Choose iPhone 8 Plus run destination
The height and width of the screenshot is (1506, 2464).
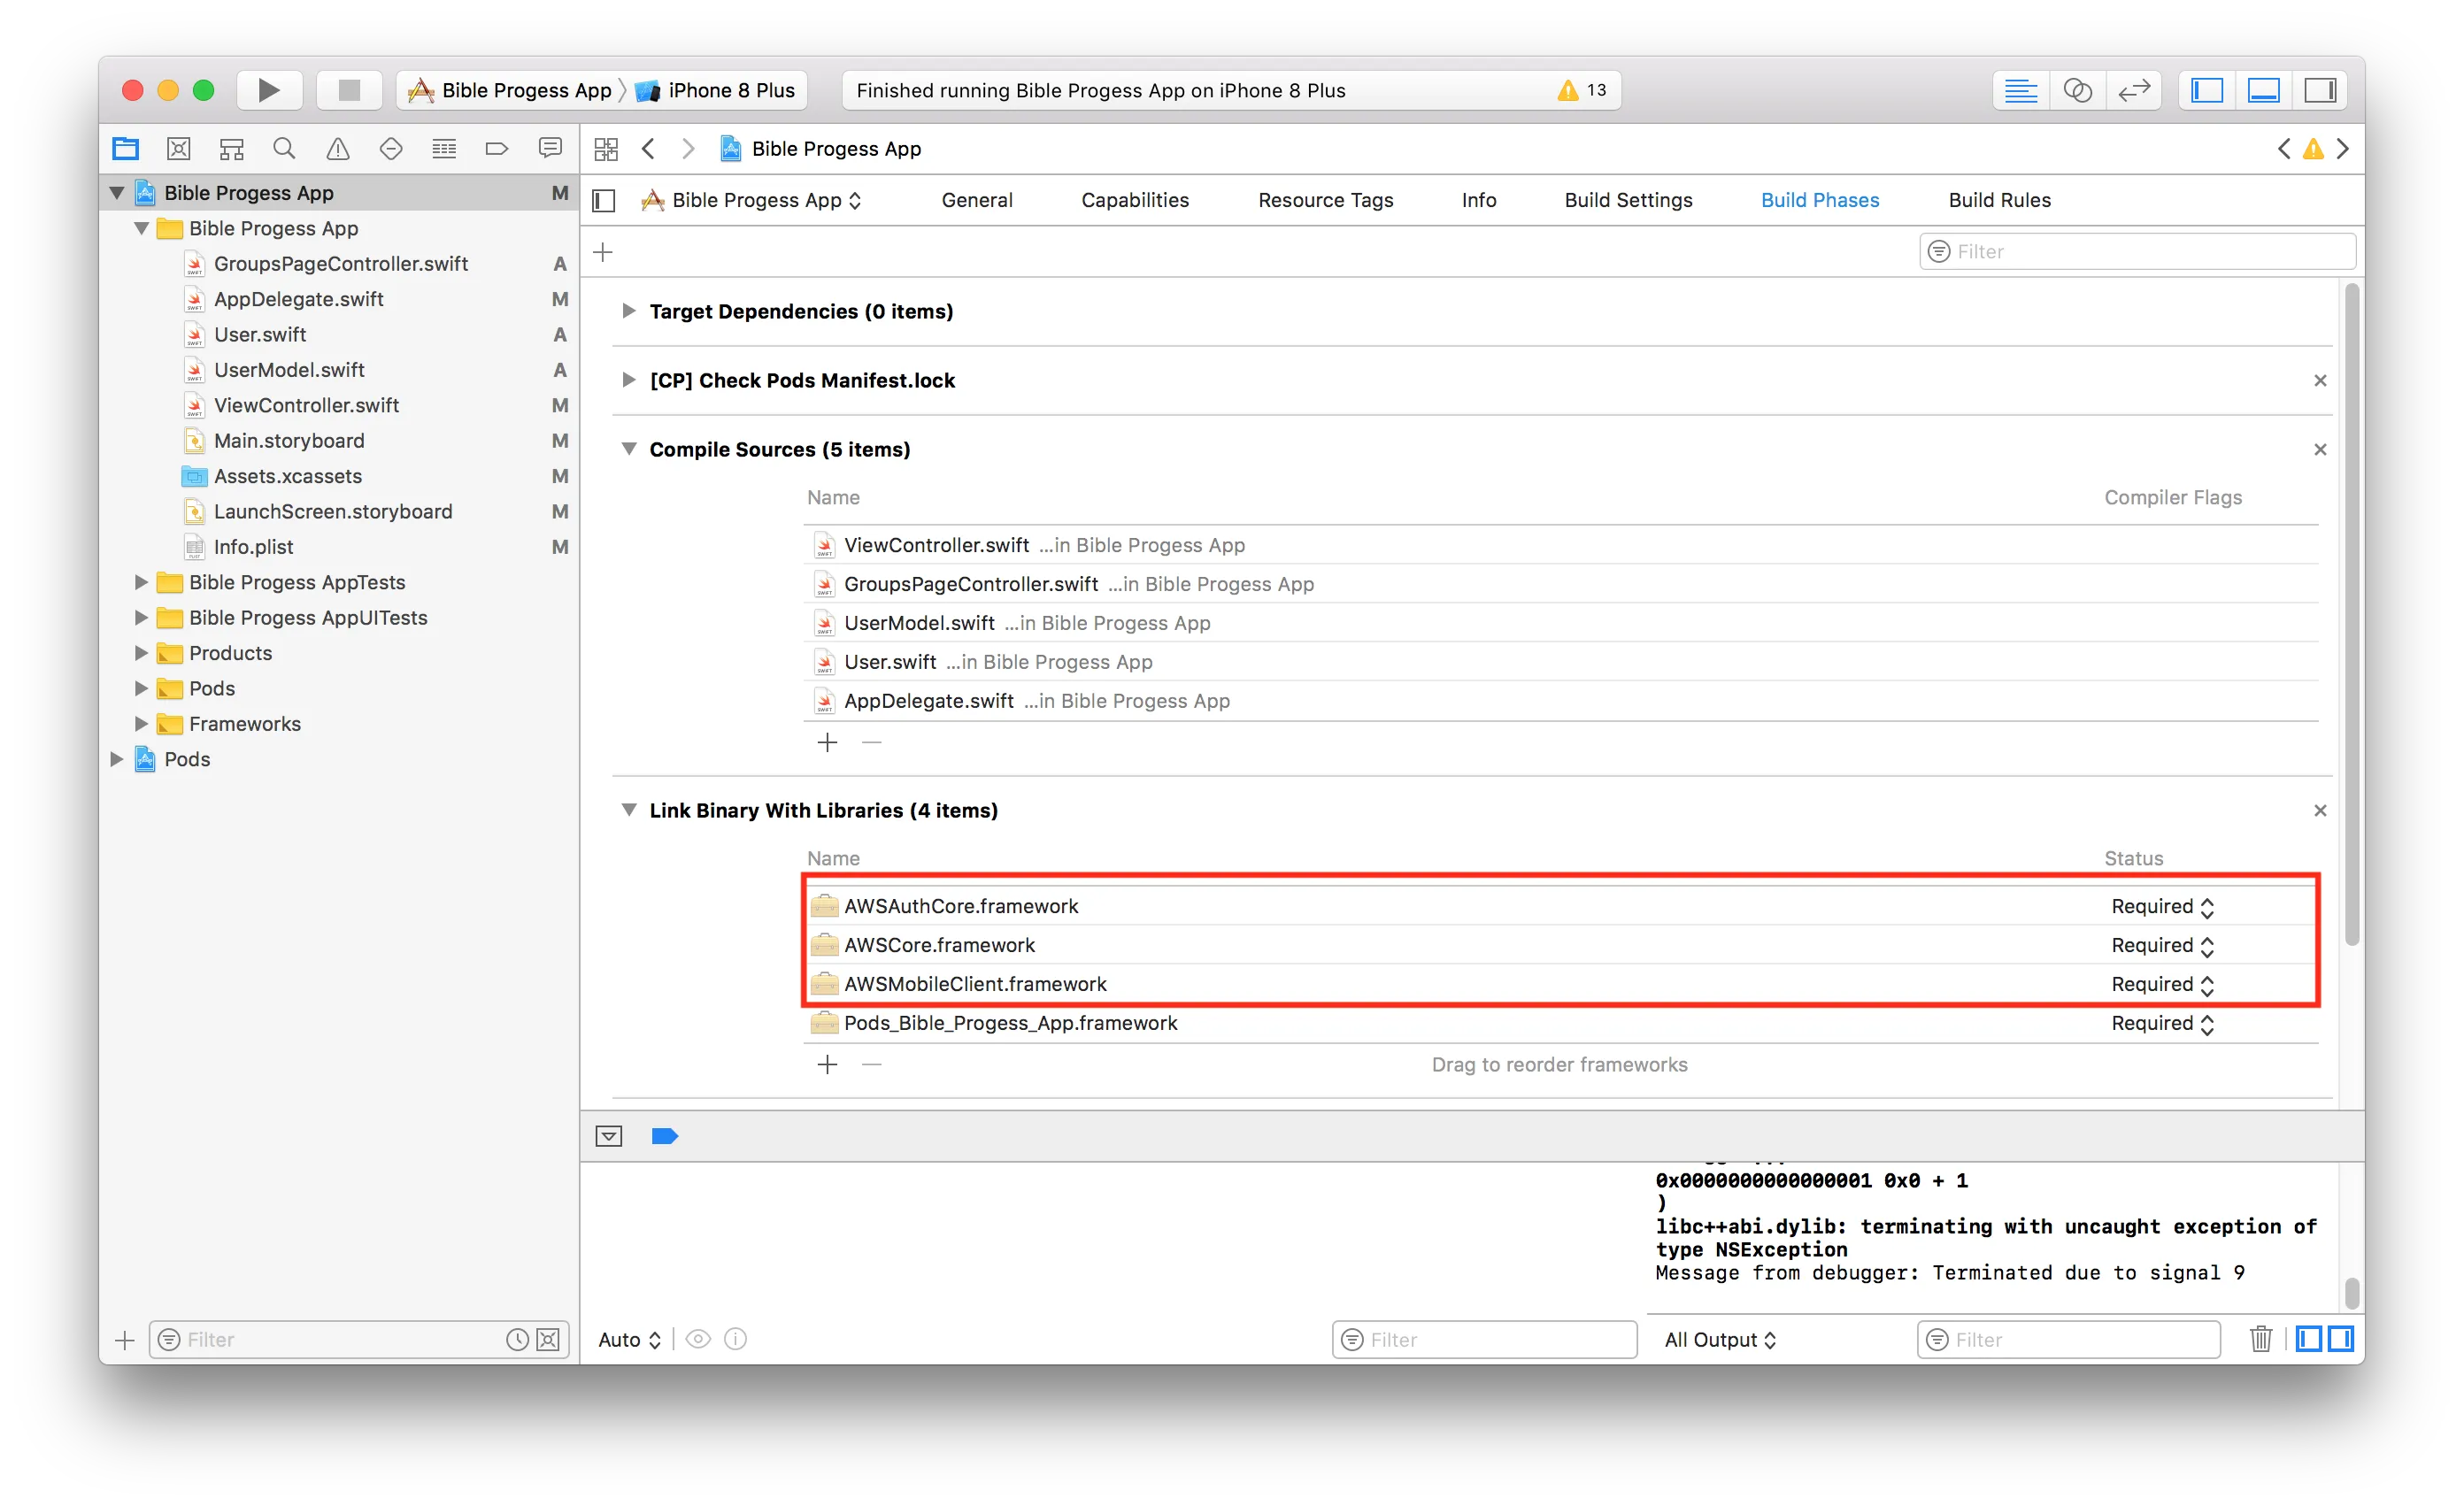point(716,90)
